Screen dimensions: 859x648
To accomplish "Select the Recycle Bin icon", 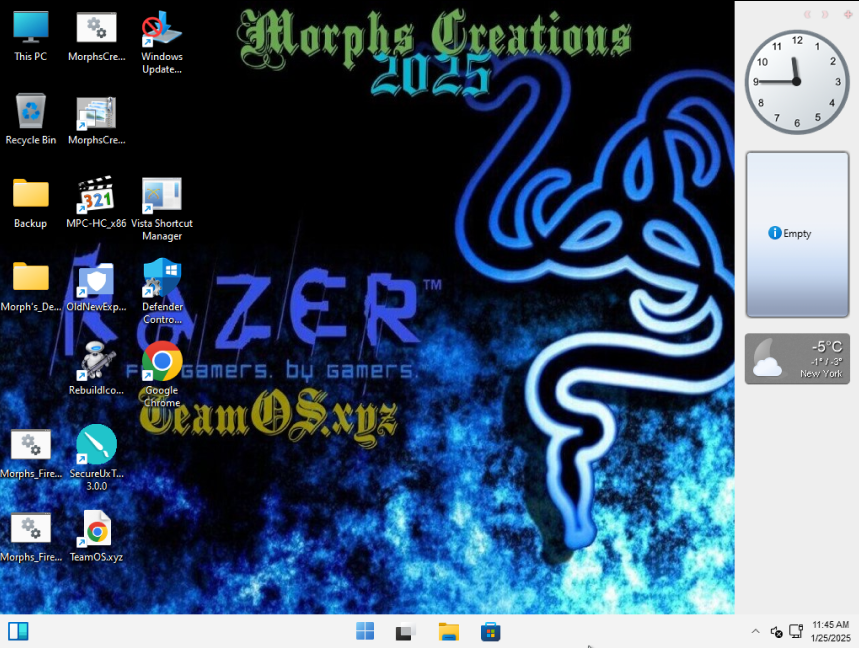I will (x=31, y=119).
